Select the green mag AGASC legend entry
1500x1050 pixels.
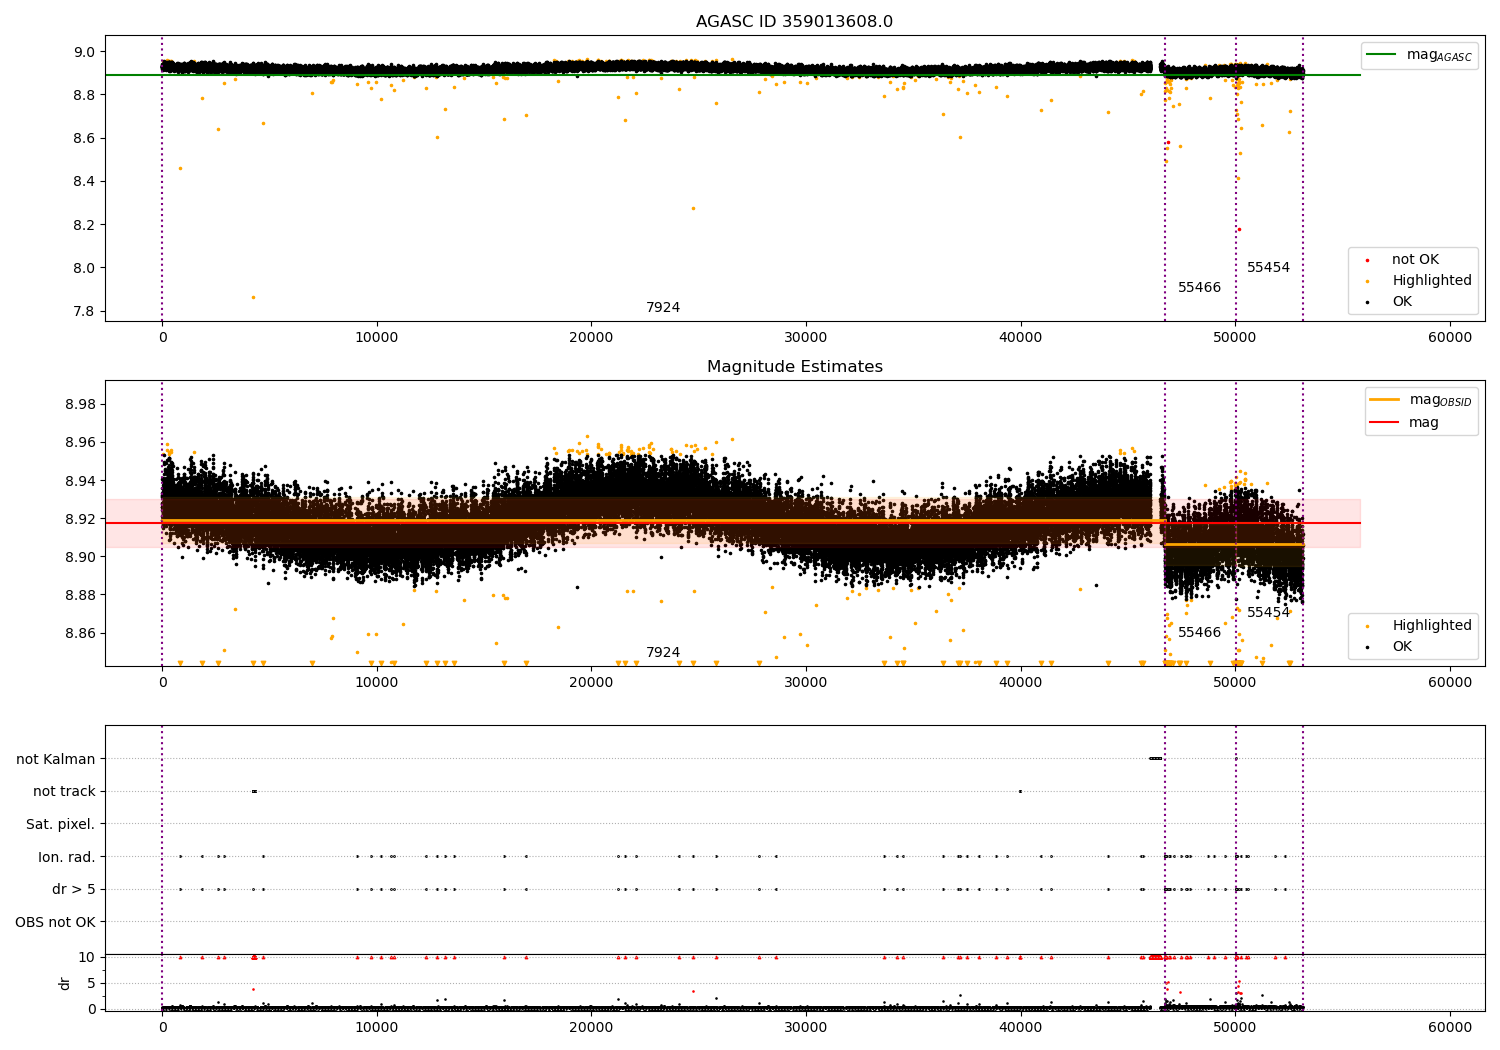1419,55
